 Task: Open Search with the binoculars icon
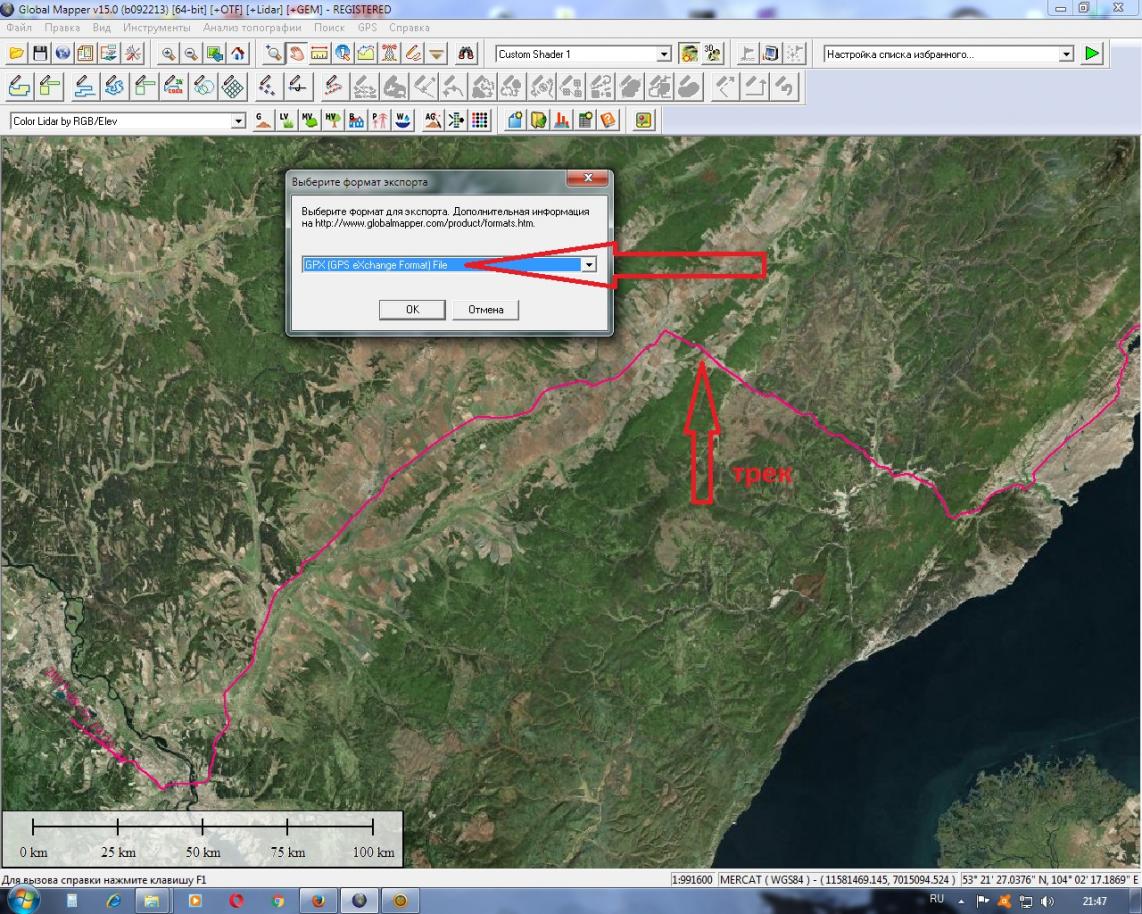click(466, 54)
